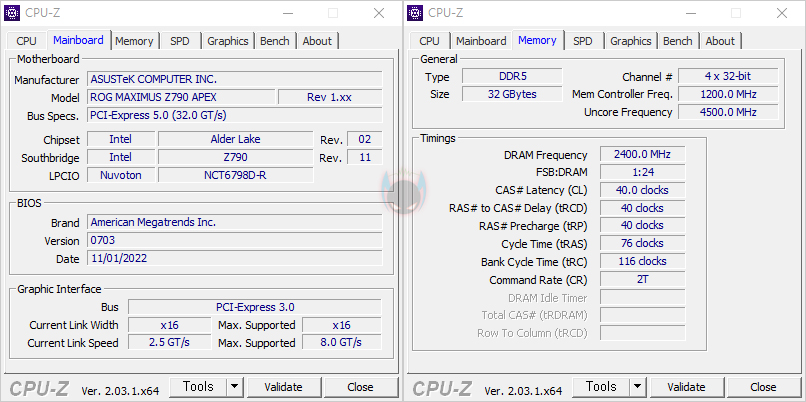The width and height of the screenshot is (806, 402).
Task: Open Tools dropdown arrow in left window
Action: (x=234, y=387)
